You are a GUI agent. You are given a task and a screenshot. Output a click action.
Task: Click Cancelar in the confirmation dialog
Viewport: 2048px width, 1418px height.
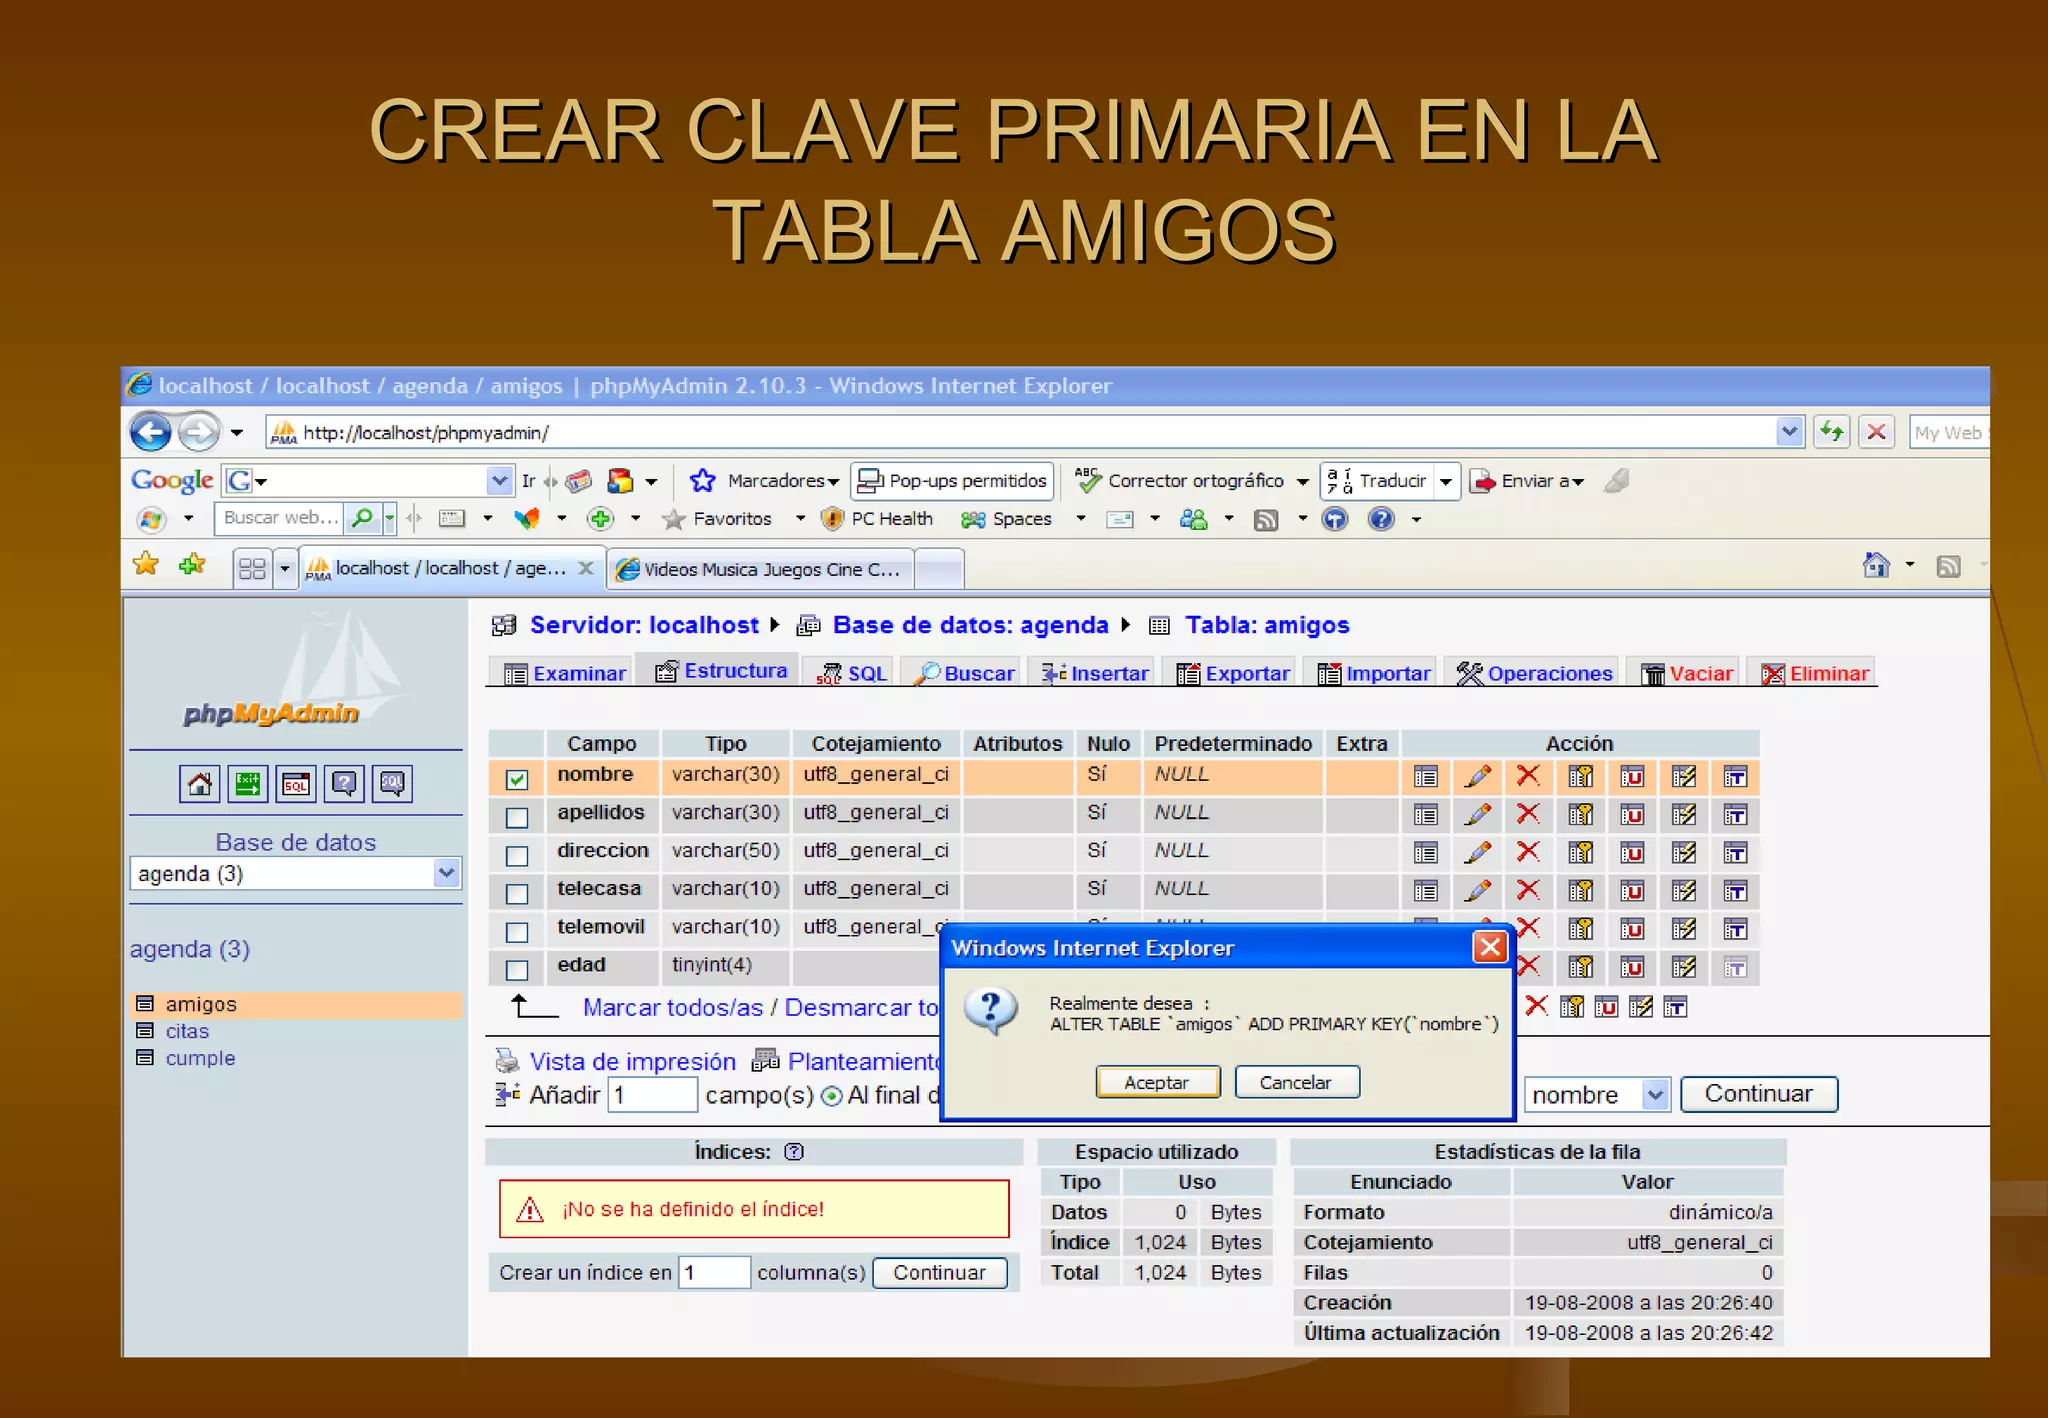click(1296, 1082)
